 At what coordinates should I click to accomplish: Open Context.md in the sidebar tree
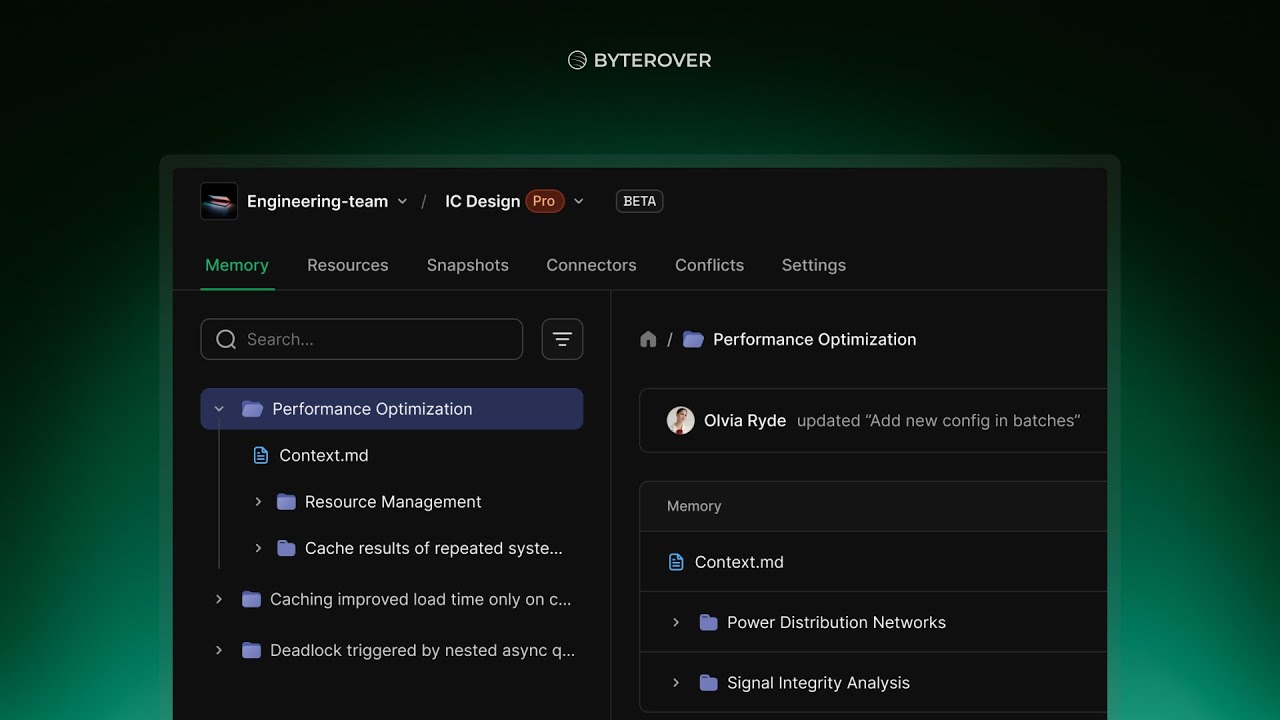(x=324, y=455)
